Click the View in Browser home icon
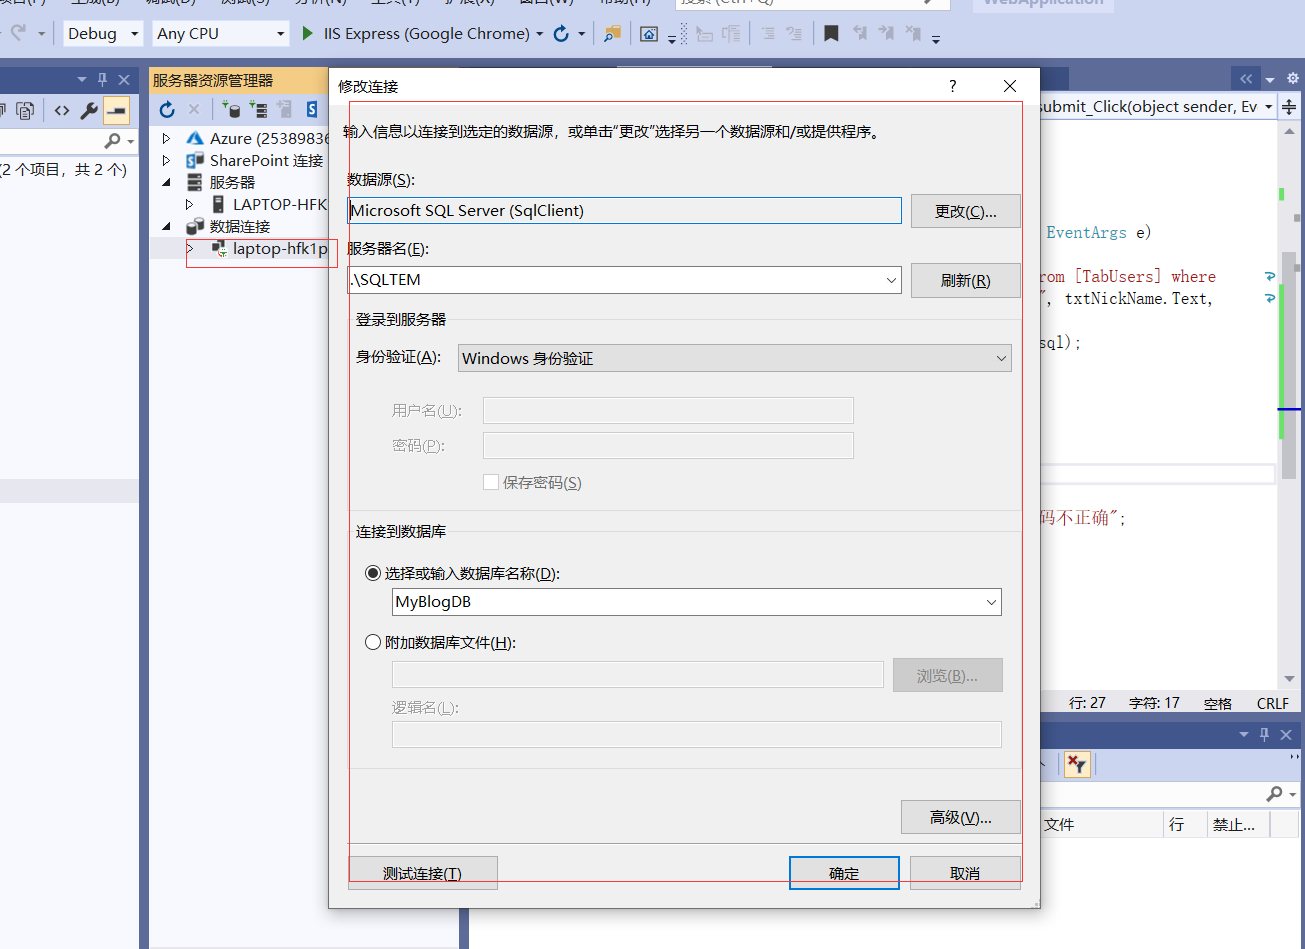This screenshot has height=949, width=1305. pos(651,34)
